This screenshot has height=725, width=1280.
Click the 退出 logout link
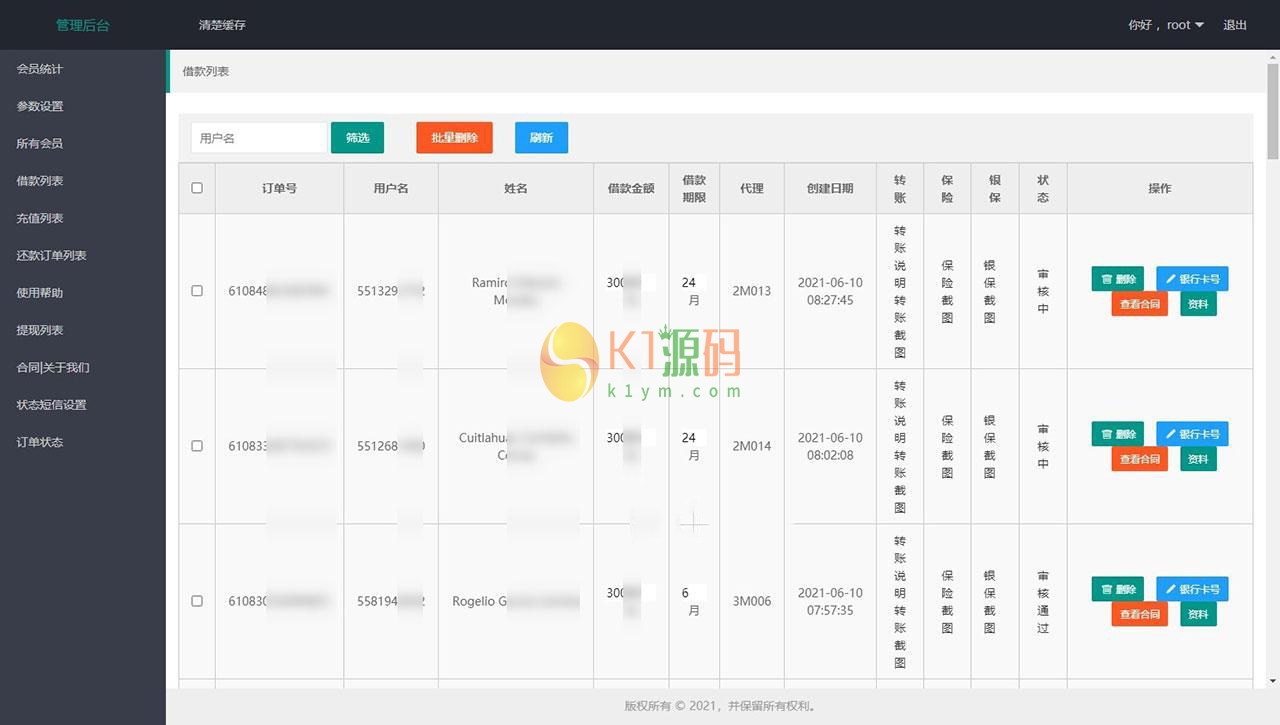tap(1235, 25)
